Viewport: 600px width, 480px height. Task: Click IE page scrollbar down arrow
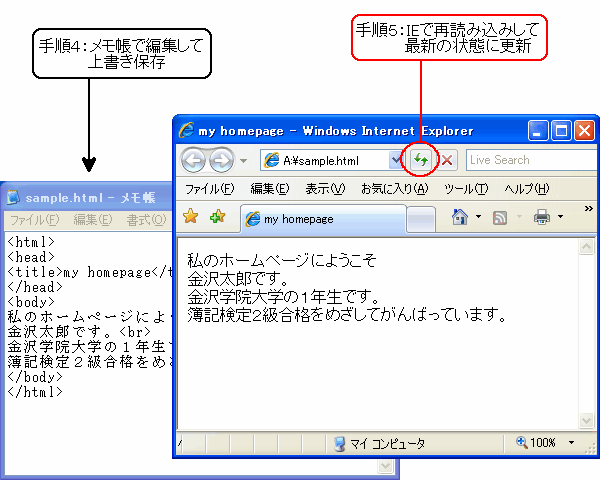(x=586, y=421)
